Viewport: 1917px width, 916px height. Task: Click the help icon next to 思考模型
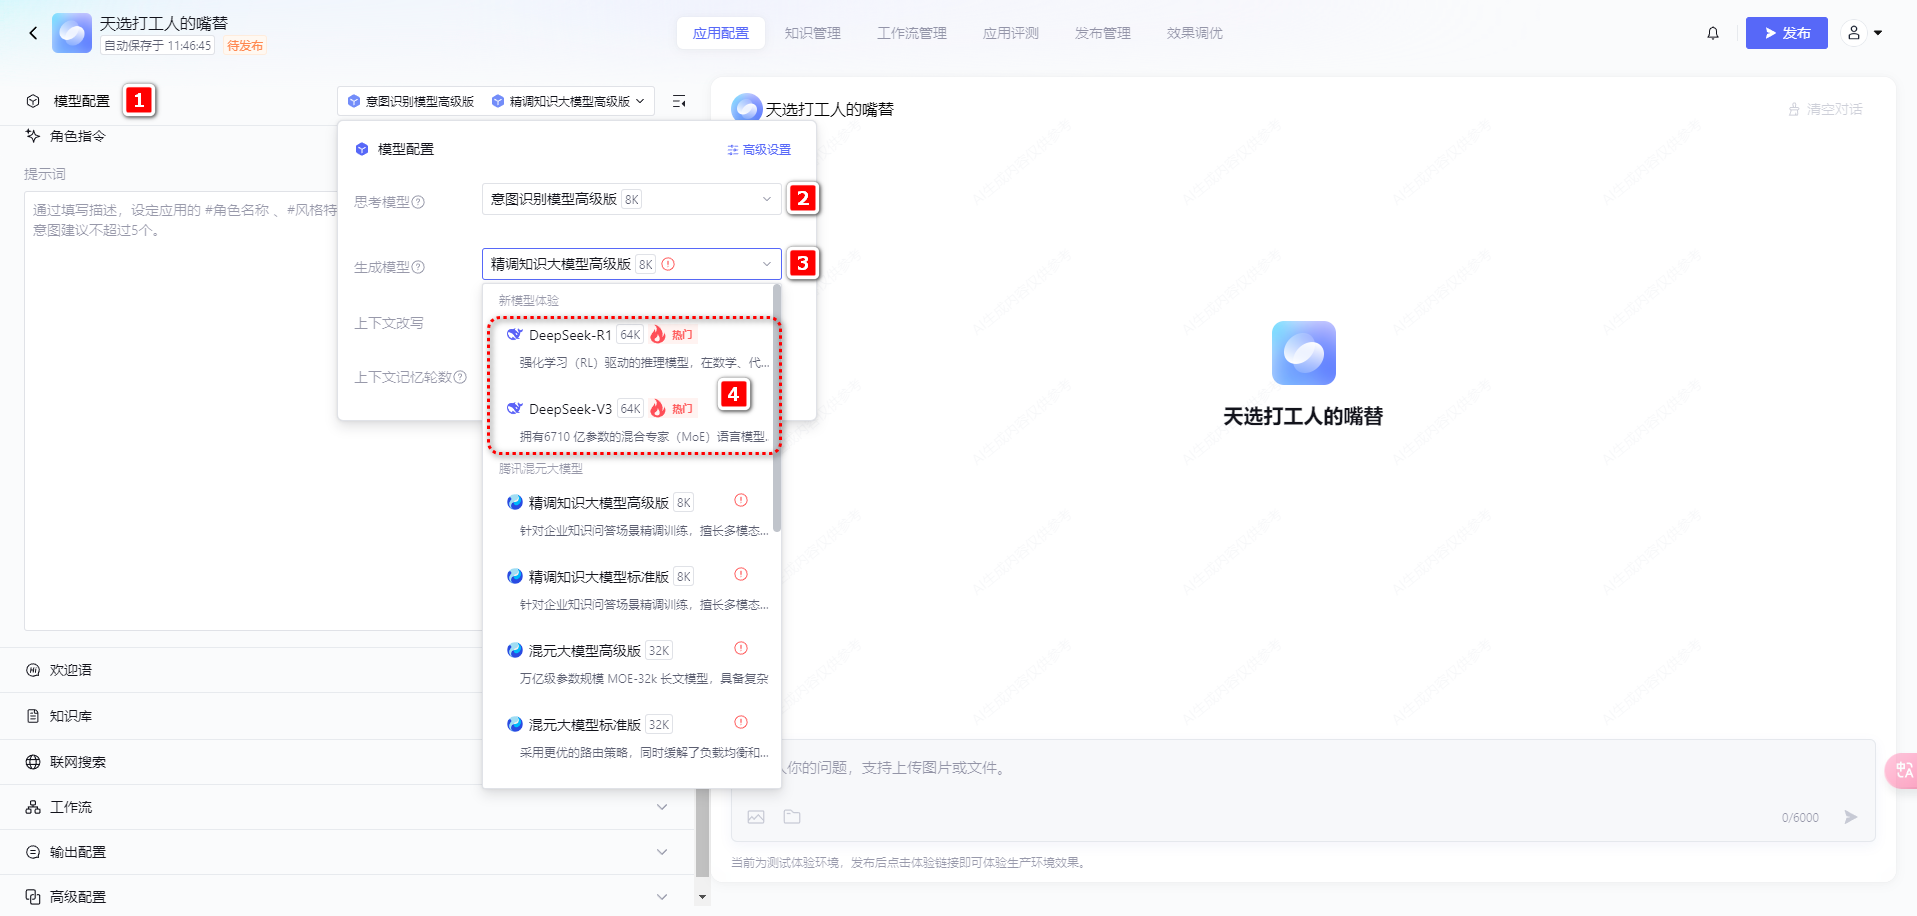[x=418, y=202]
